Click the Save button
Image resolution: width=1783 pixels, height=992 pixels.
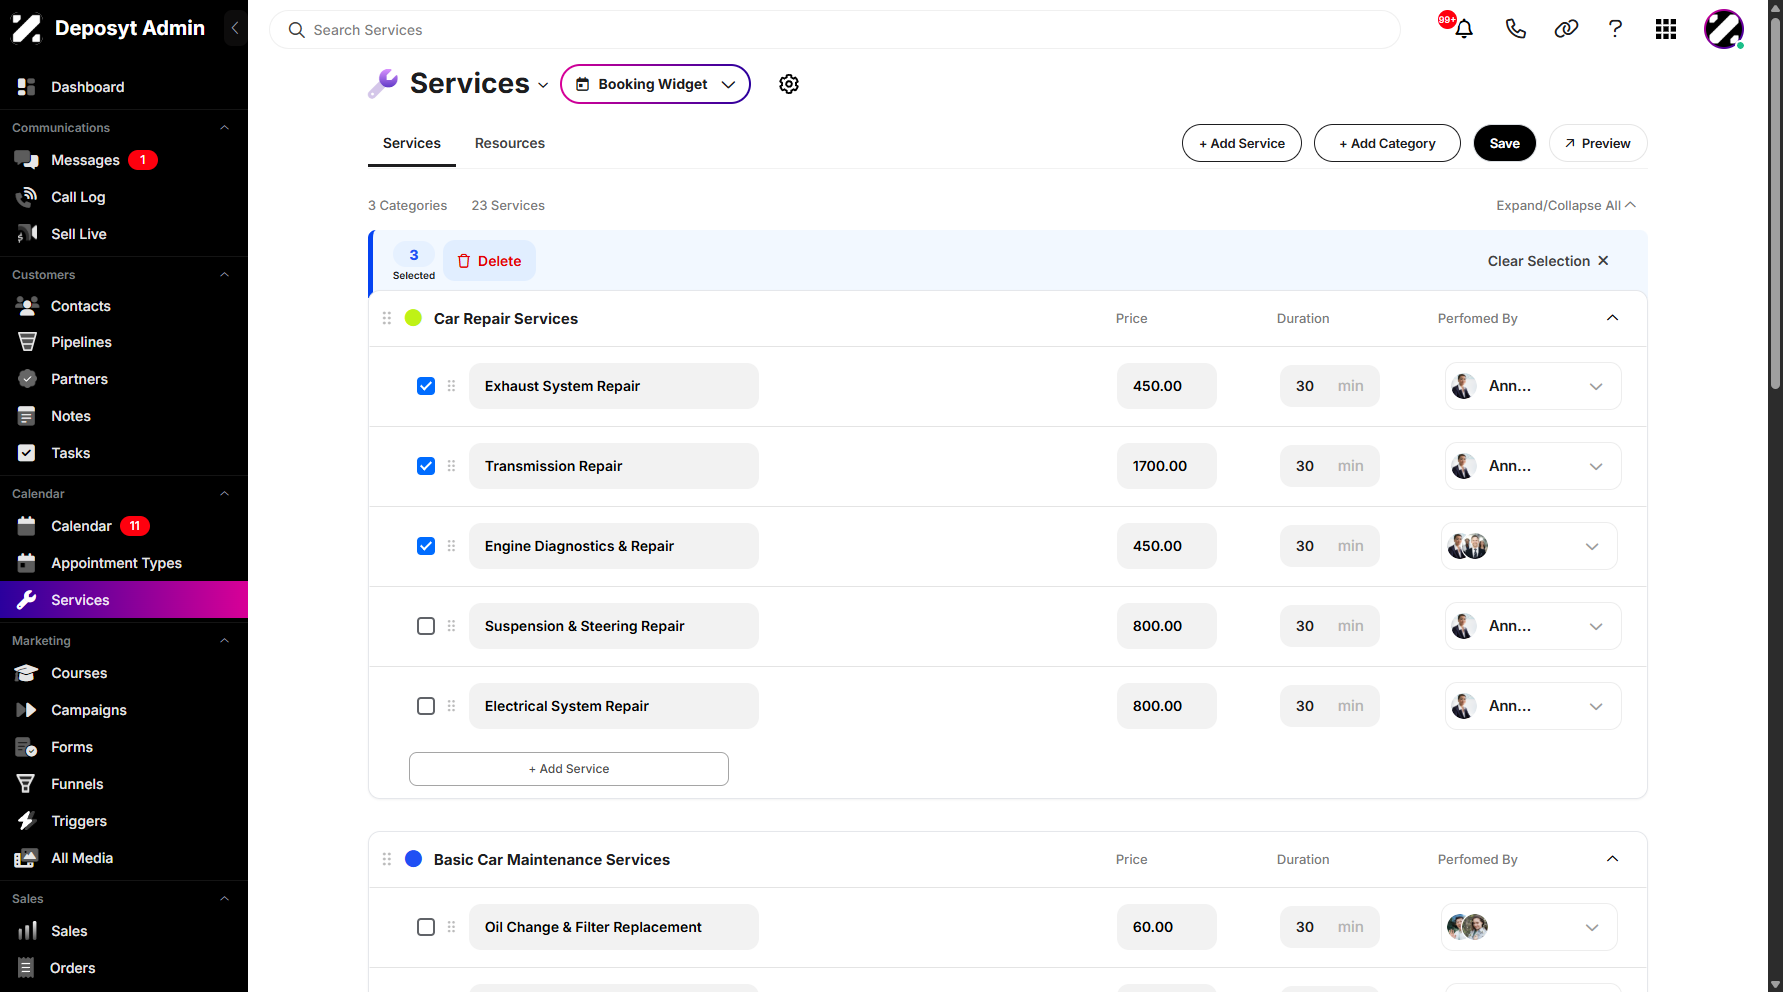point(1504,143)
